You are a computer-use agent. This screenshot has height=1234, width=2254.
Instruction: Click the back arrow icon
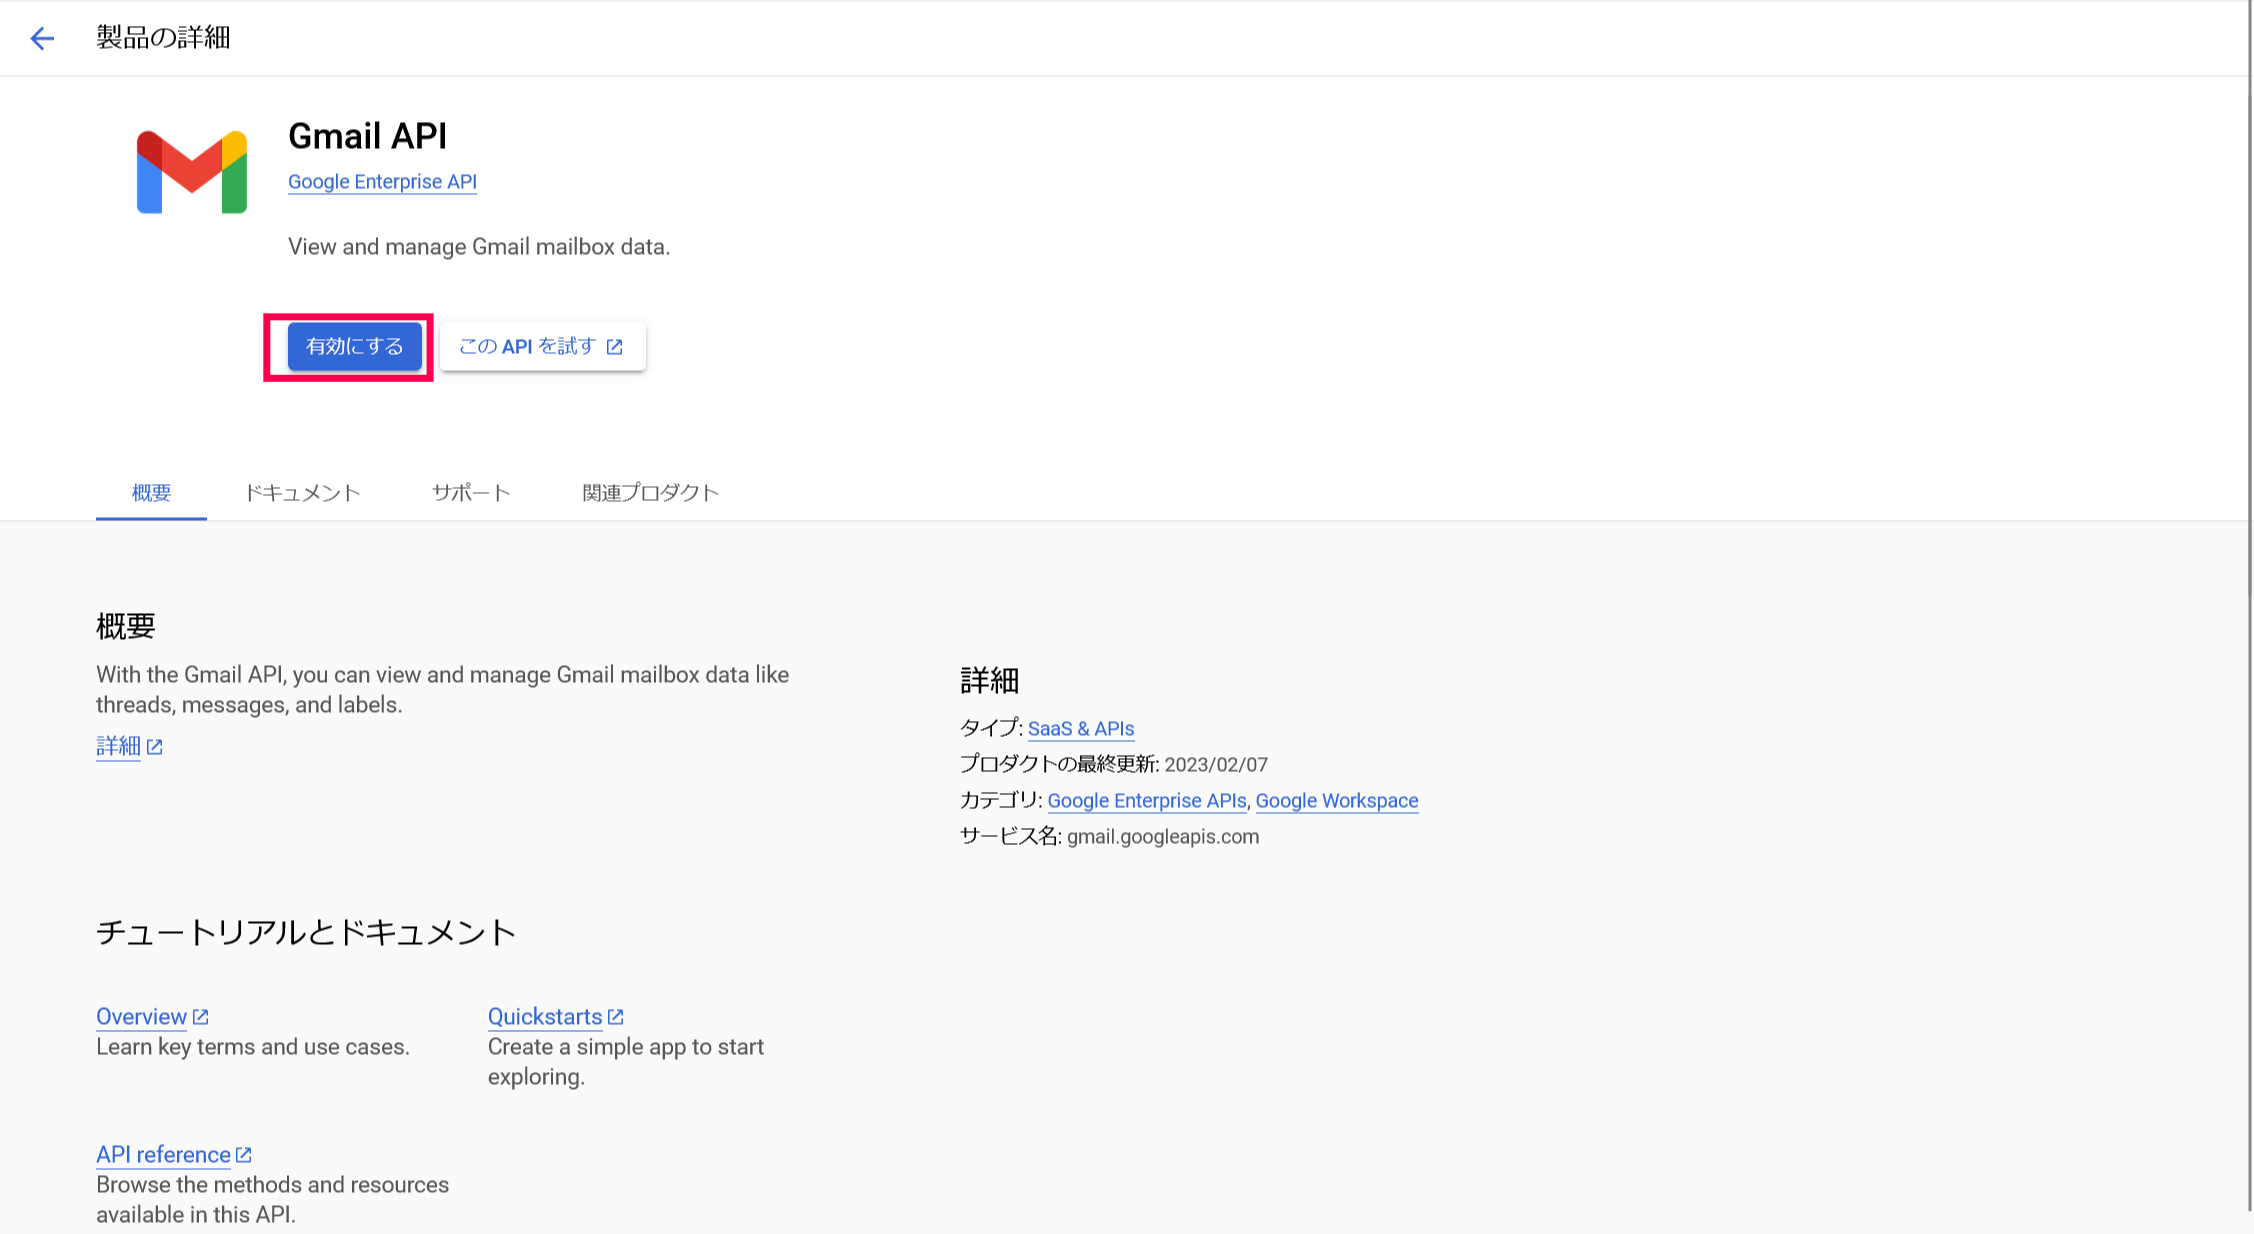(x=42, y=39)
